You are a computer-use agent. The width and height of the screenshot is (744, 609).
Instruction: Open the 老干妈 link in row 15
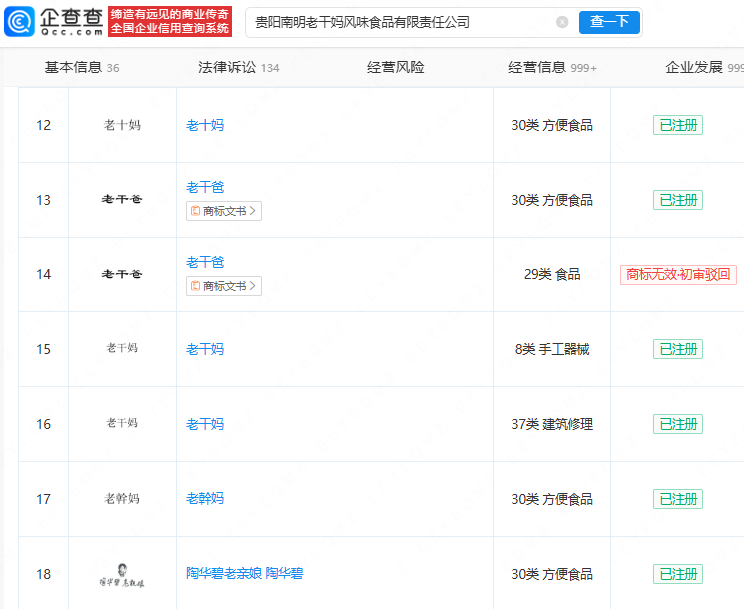205,349
